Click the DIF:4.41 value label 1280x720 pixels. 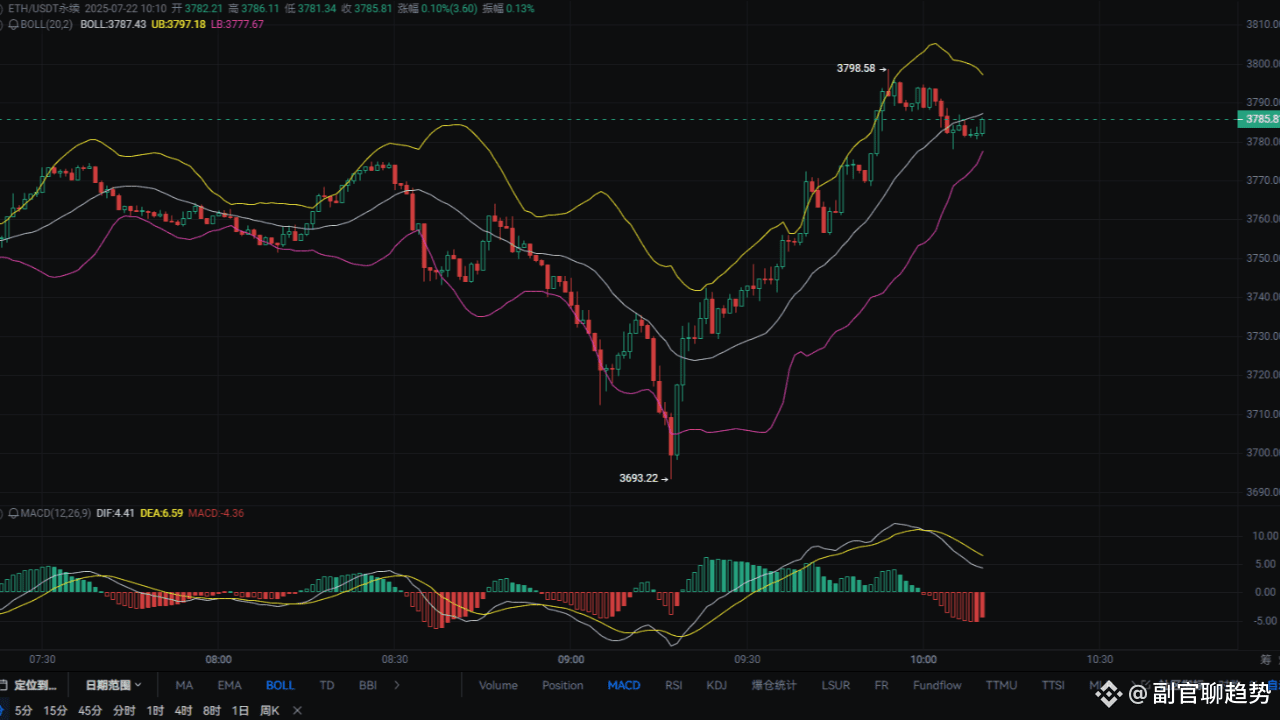[116, 513]
